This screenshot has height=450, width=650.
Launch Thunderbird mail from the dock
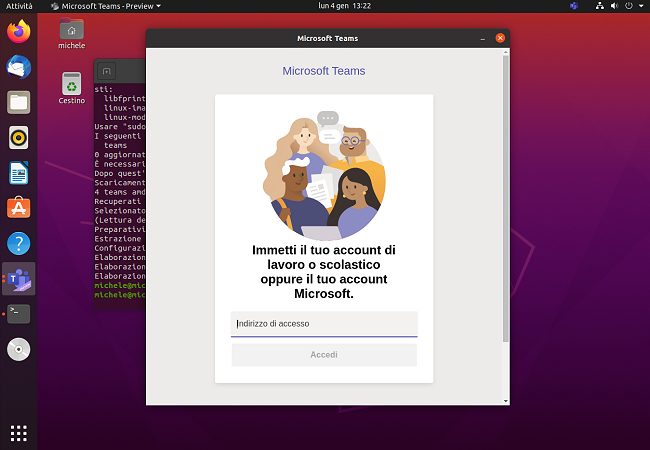pos(19,67)
